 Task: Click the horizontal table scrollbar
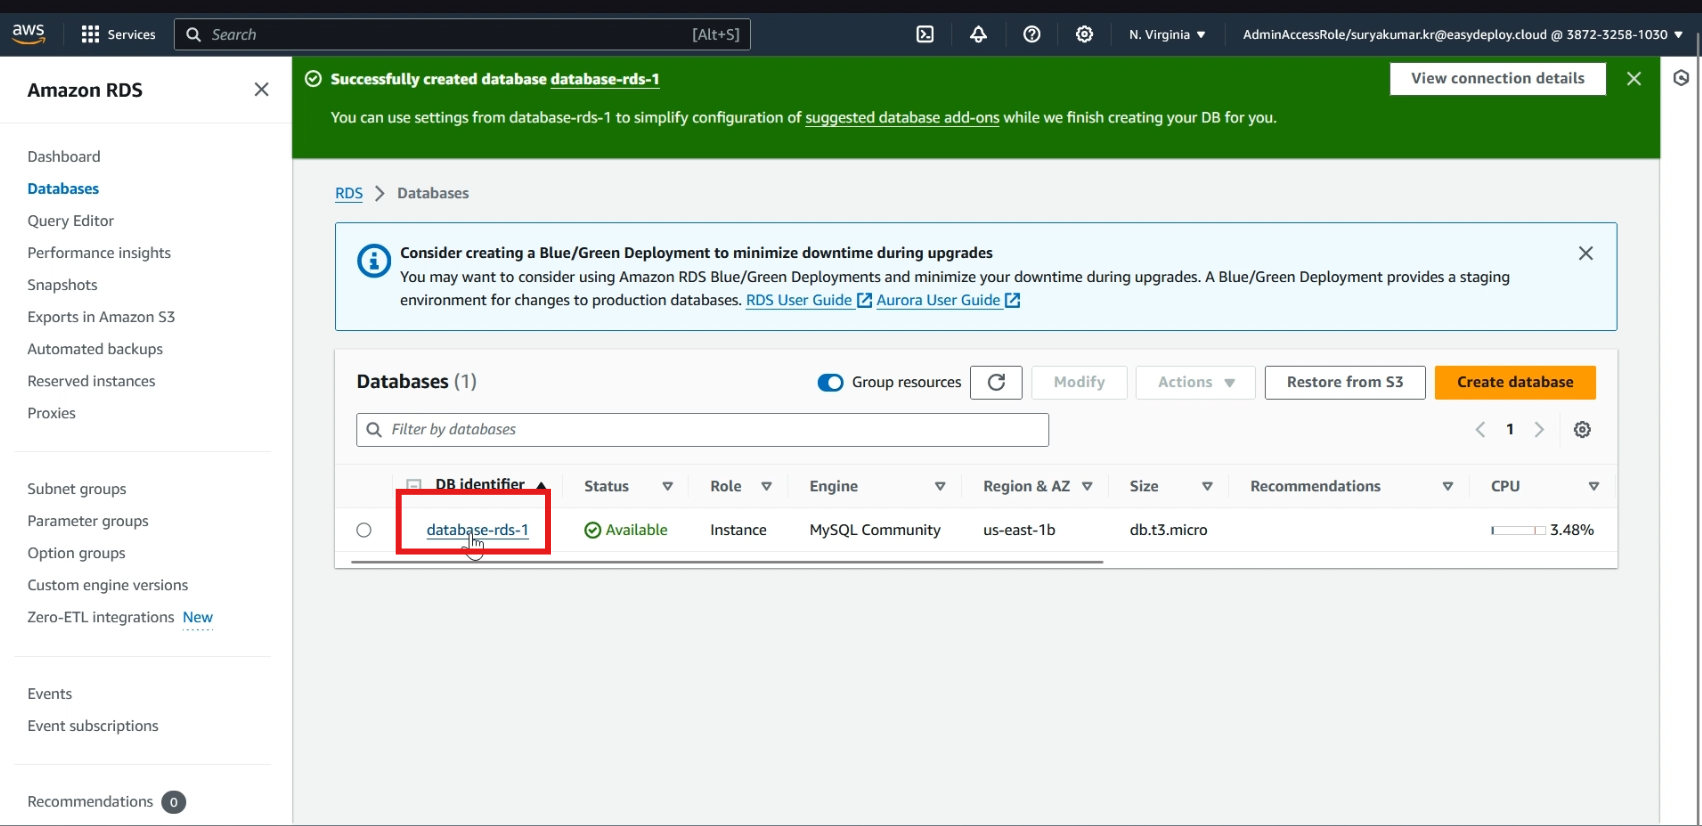pos(727,562)
